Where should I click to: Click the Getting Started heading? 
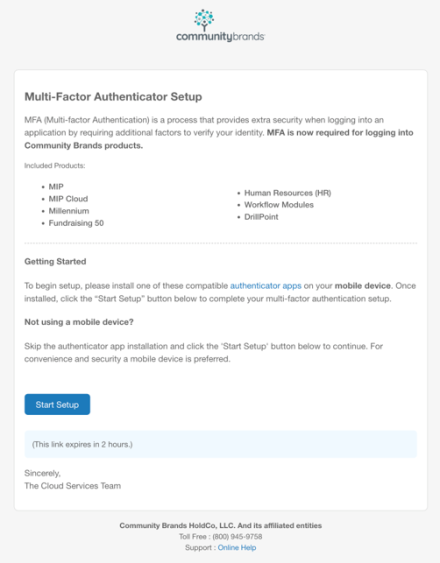pyautogui.click(x=55, y=261)
